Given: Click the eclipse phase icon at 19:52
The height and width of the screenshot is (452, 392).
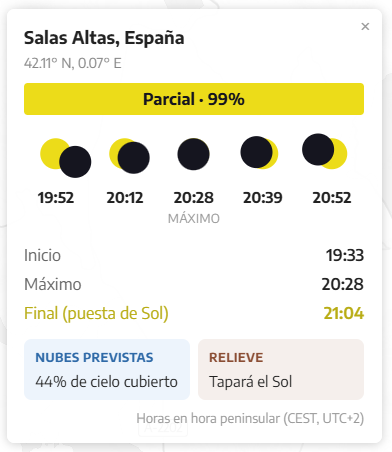Looking at the screenshot, I should [65, 158].
